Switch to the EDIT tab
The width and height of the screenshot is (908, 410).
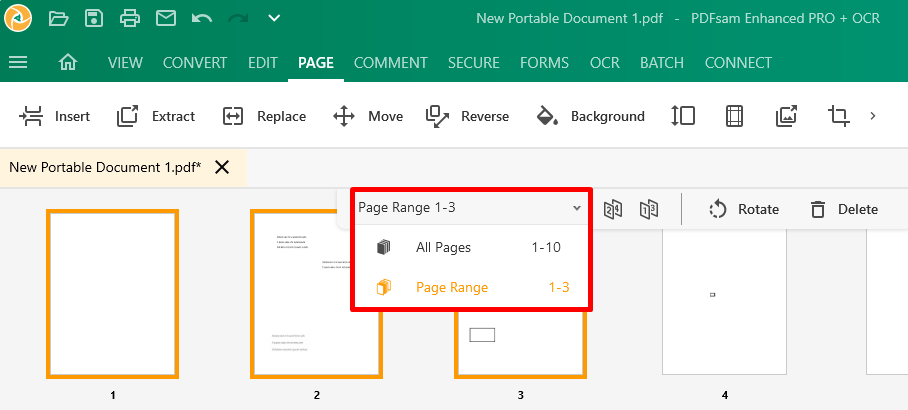(x=263, y=63)
